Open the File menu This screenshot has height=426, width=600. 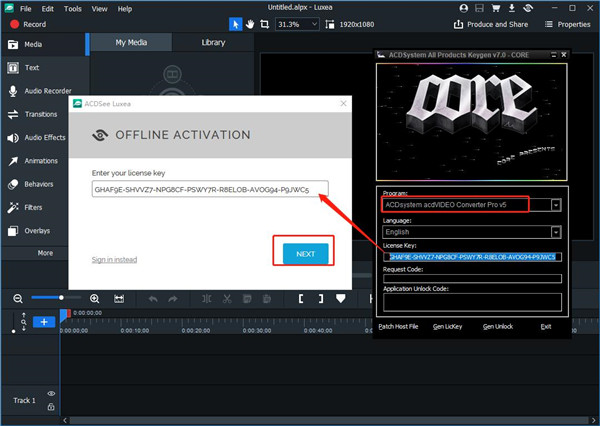[x=26, y=9]
